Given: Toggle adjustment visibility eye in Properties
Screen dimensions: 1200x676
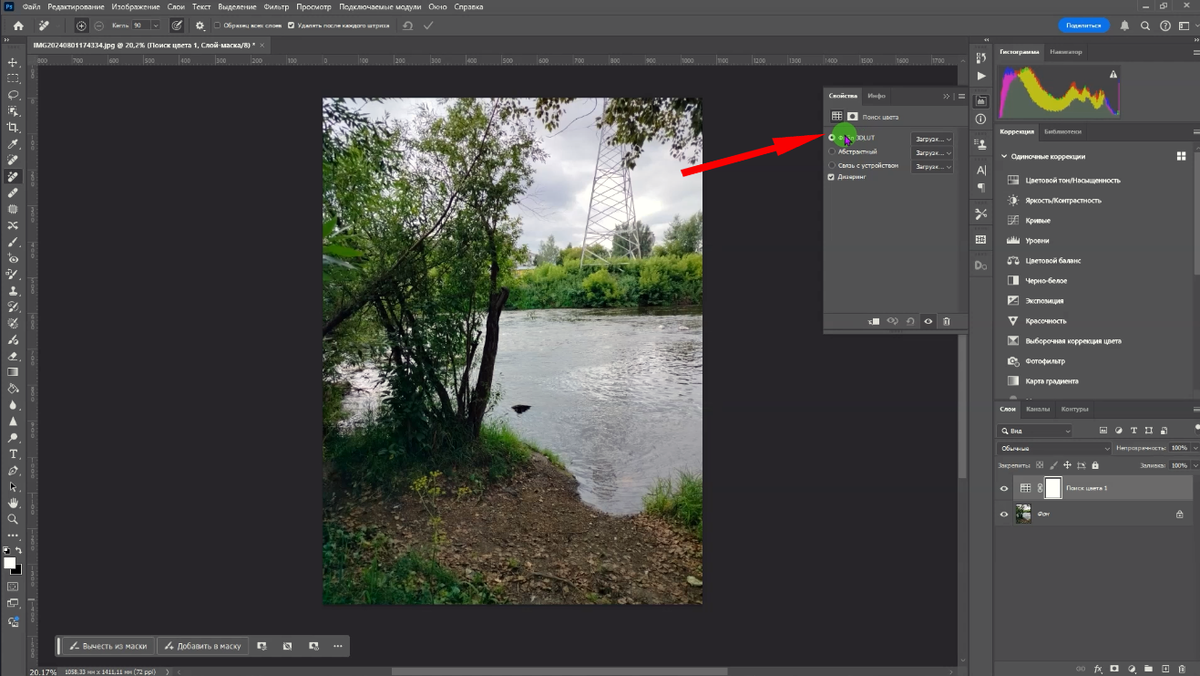Looking at the screenshot, I should (928, 322).
